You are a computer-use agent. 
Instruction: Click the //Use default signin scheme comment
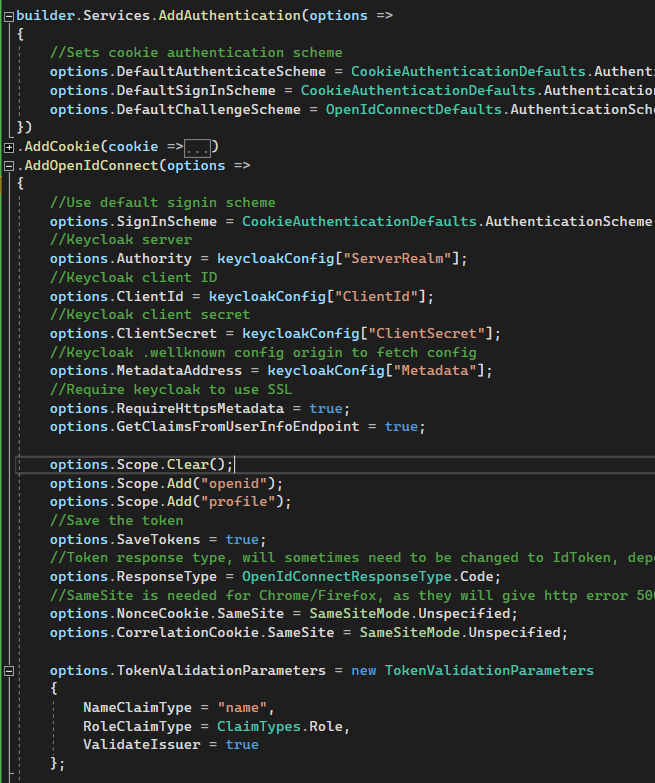[162, 202]
